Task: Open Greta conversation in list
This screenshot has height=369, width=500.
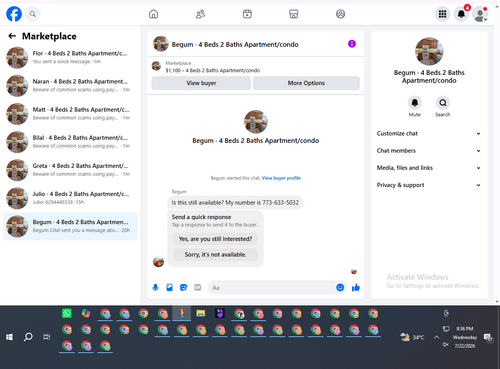Action: pos(70,170)
